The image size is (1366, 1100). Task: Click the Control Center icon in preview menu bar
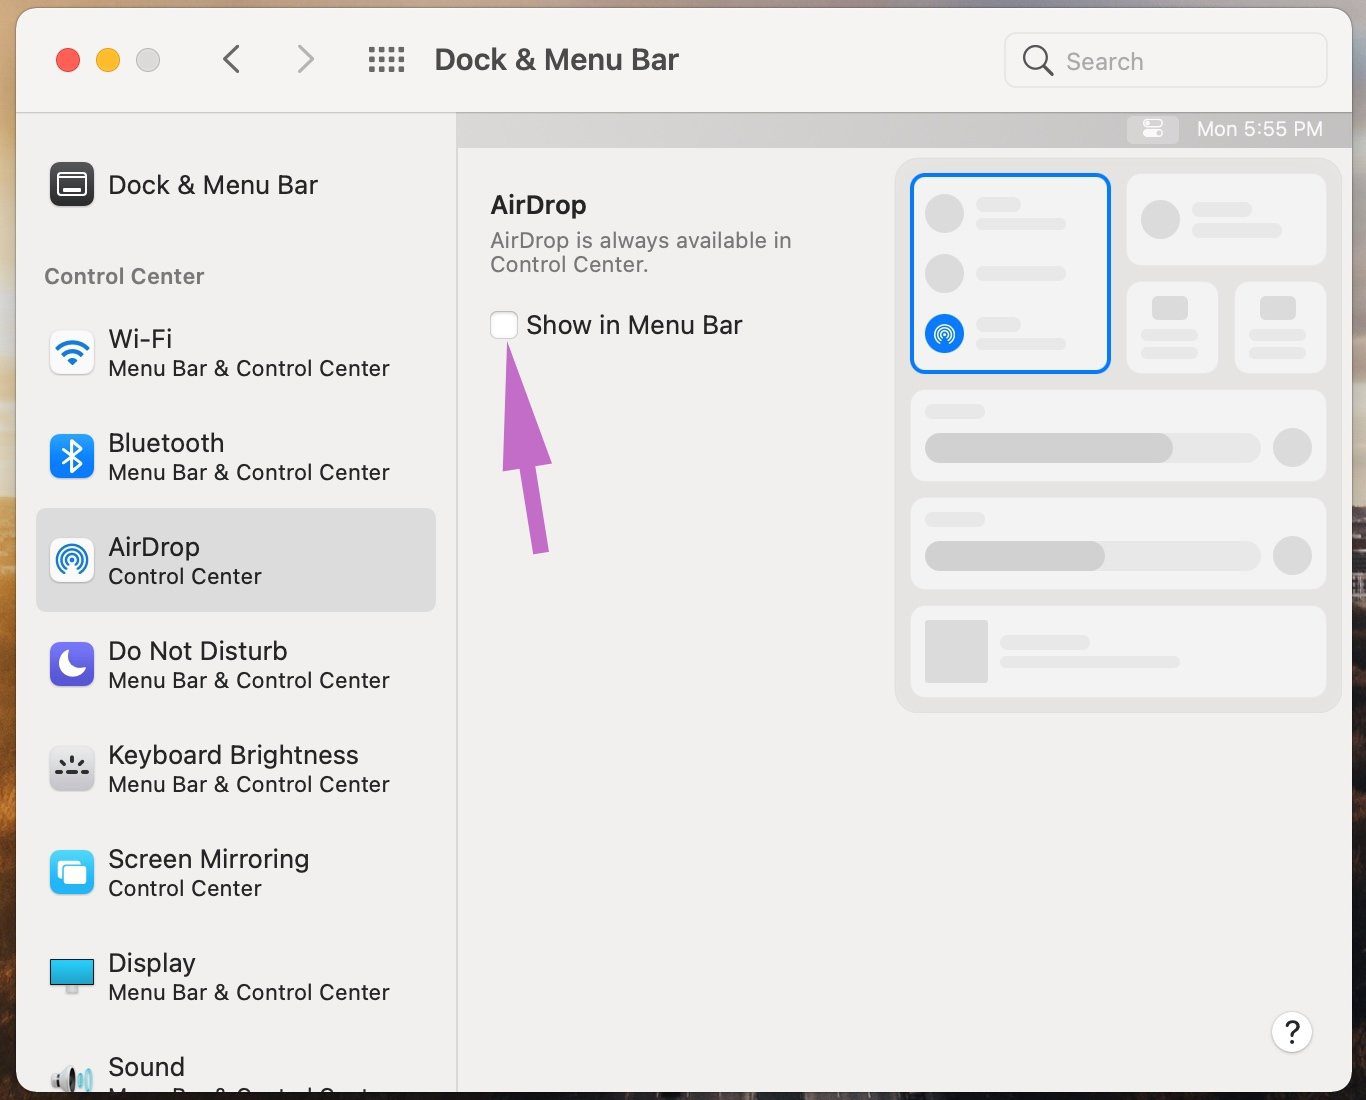(x=1153, y=129)
